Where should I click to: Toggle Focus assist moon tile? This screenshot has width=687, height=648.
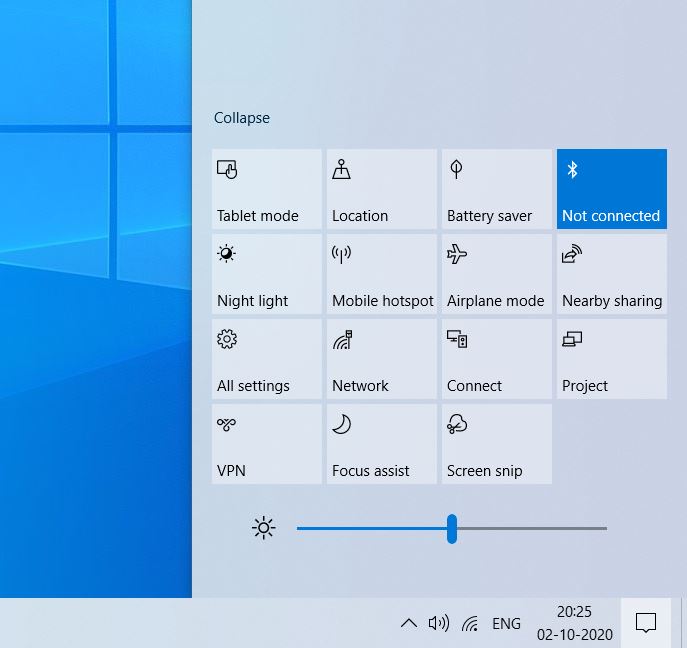382,444
